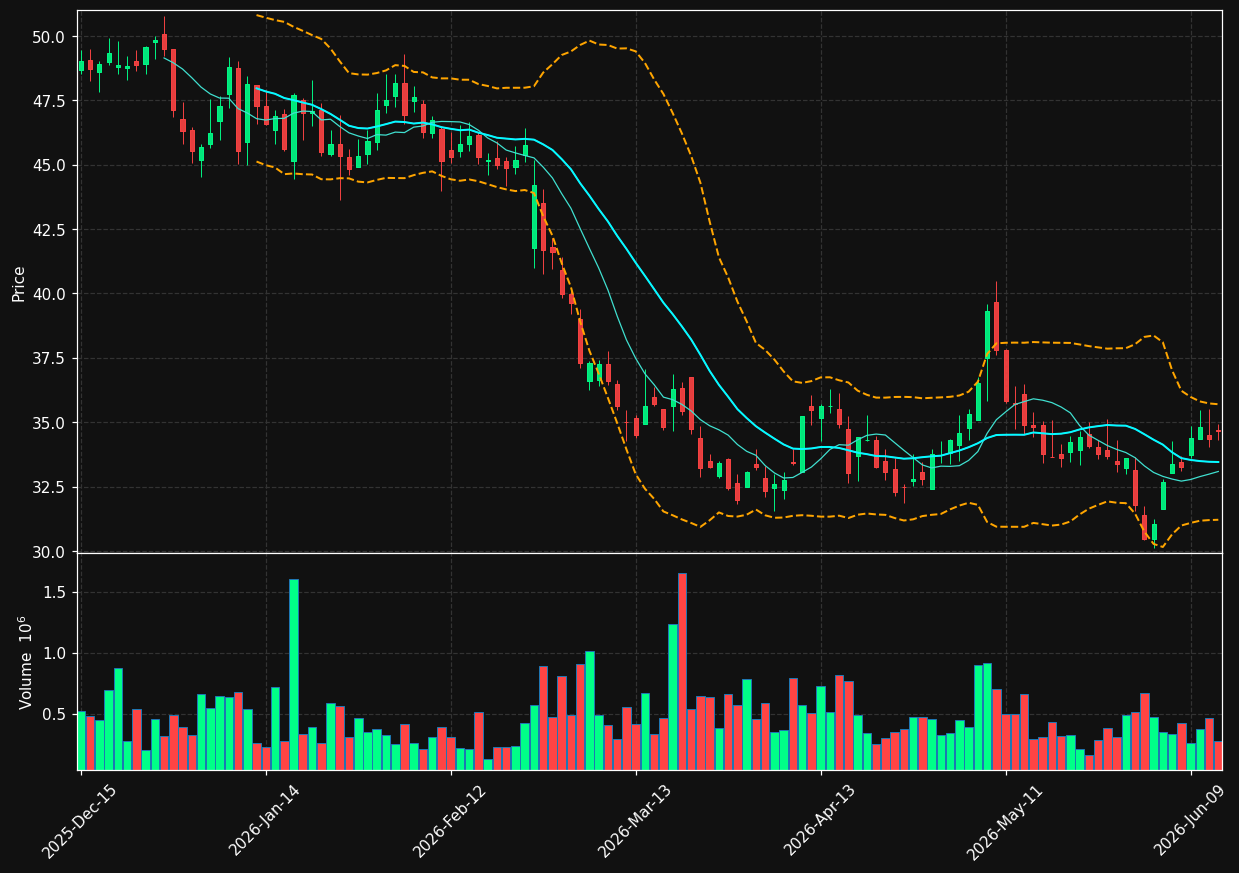Screen dimensions: 1239x873
Task: Click the 2026-Apr-13 date label
Action: [x=819, y=822]
